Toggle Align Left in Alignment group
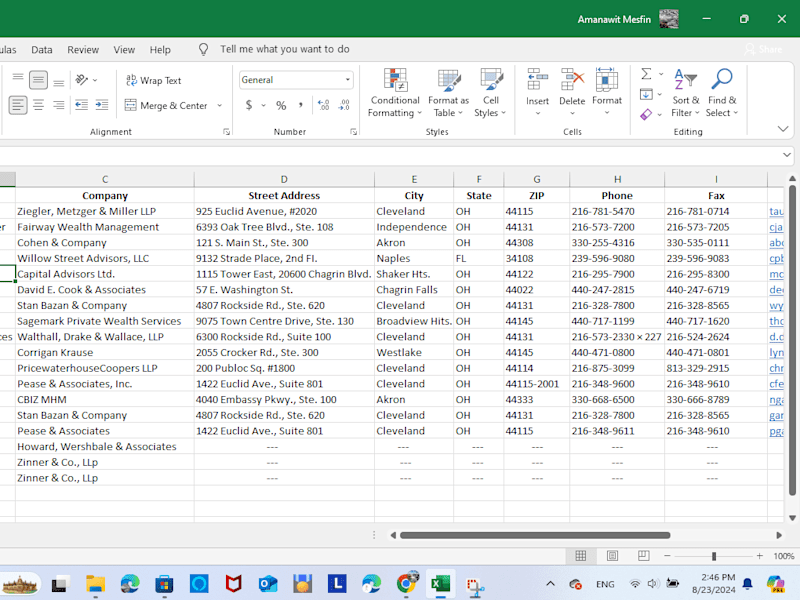 tap(18, 105)
